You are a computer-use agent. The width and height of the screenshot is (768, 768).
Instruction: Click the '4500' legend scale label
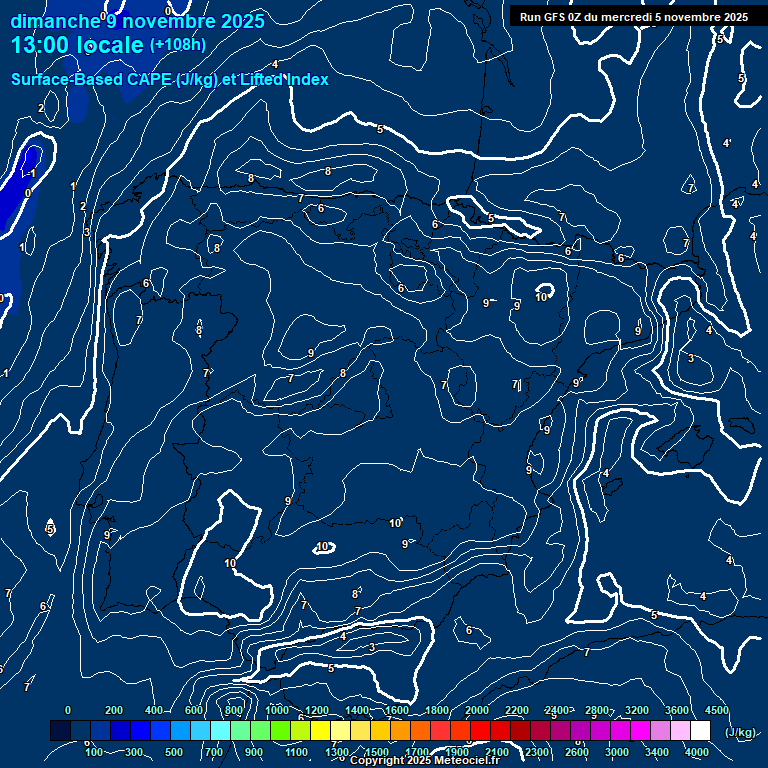pyautogui.click(x=717, y=710)
